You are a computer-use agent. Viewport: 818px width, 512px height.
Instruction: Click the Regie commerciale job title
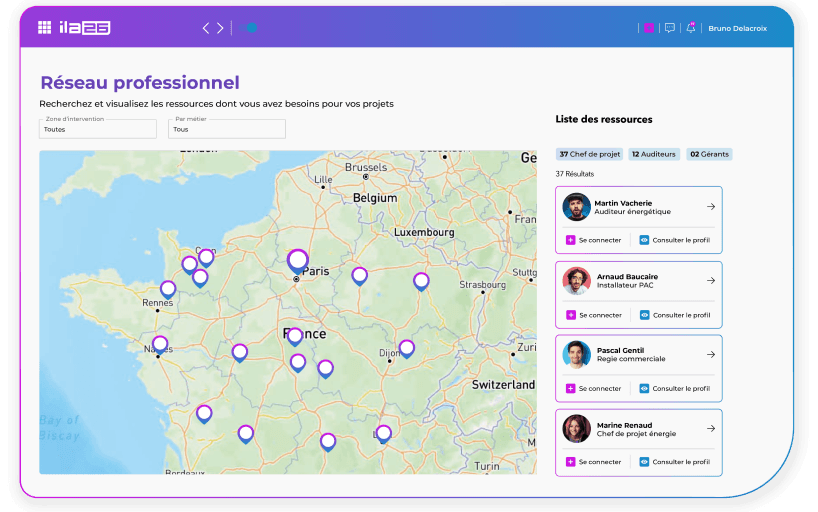pos(631,359)
